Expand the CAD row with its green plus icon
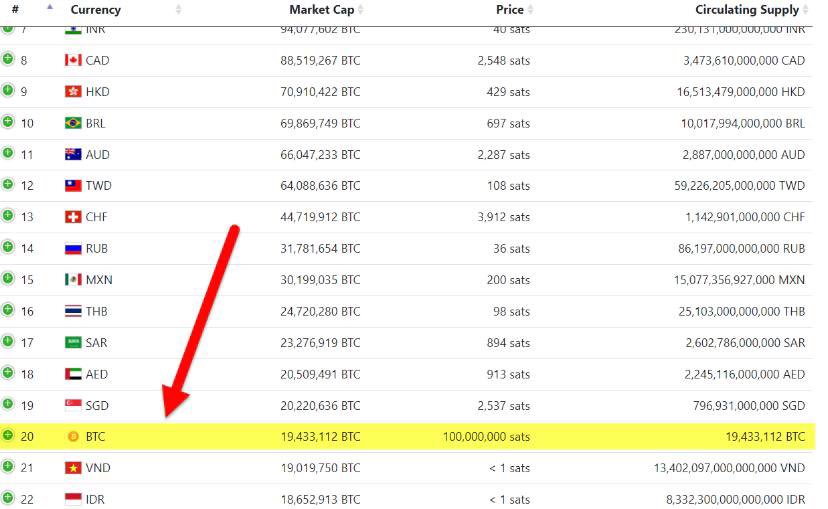Screen dimensions: 828x509 coord(7,59)
